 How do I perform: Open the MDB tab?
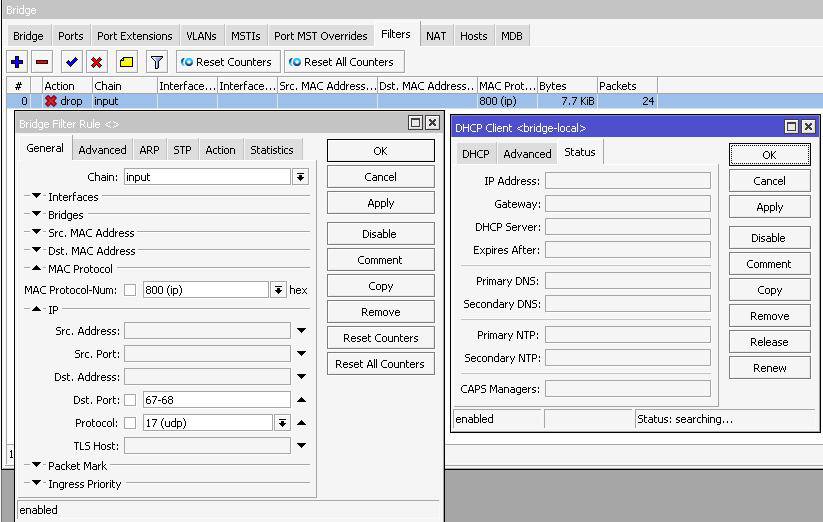tap(512, 36)
